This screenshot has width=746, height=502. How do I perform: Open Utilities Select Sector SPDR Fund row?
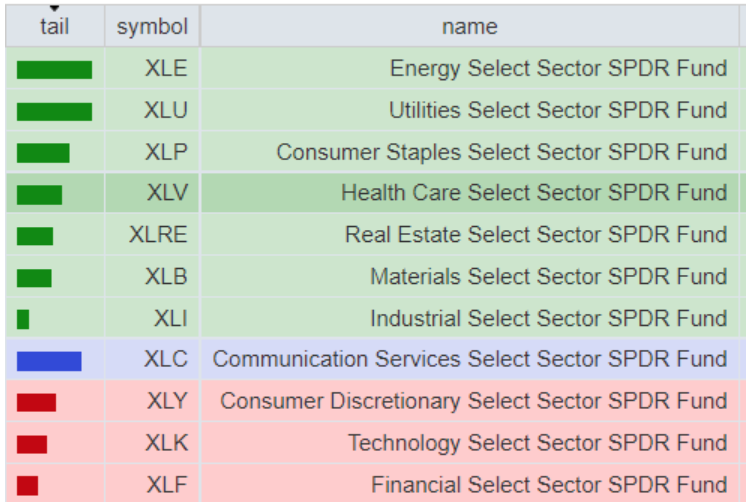(x=558, y=111)
